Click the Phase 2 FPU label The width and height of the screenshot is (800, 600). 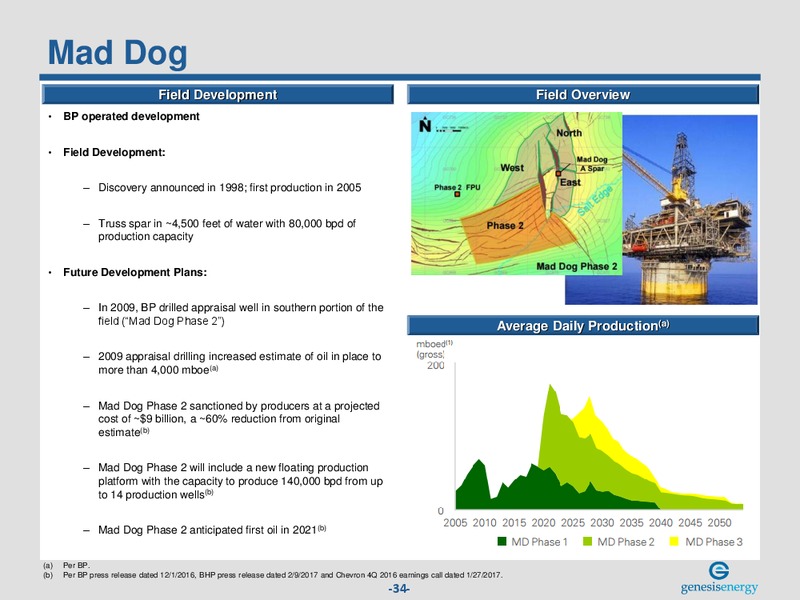pos(457,187)
